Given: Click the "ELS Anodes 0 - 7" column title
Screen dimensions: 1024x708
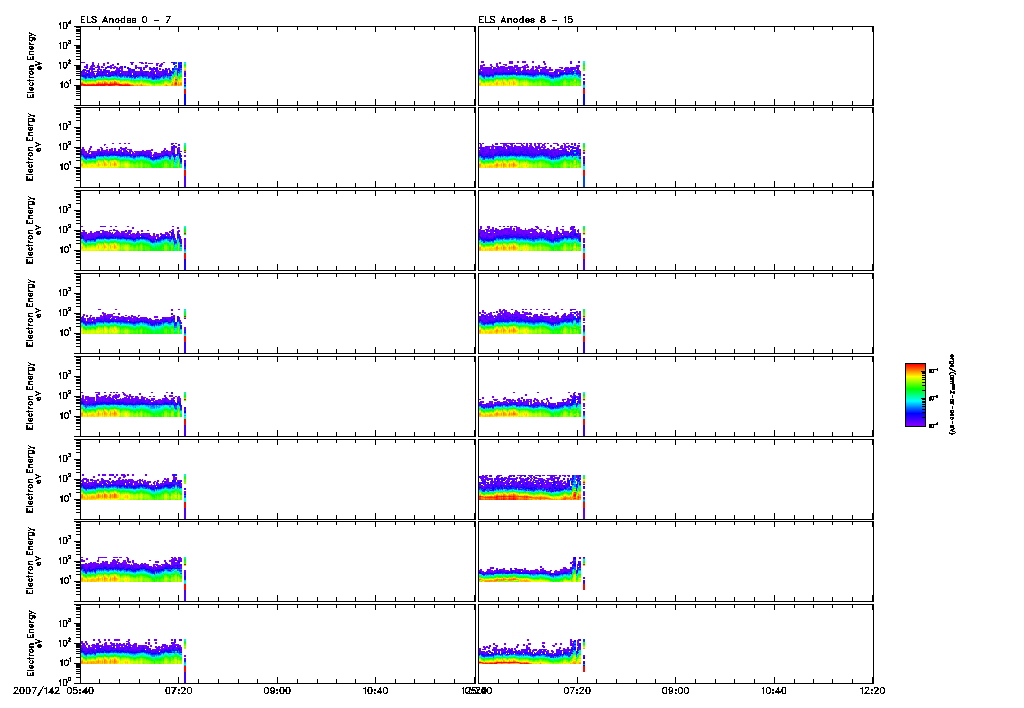Looking at the screenshot, I should tap(125, 20).
